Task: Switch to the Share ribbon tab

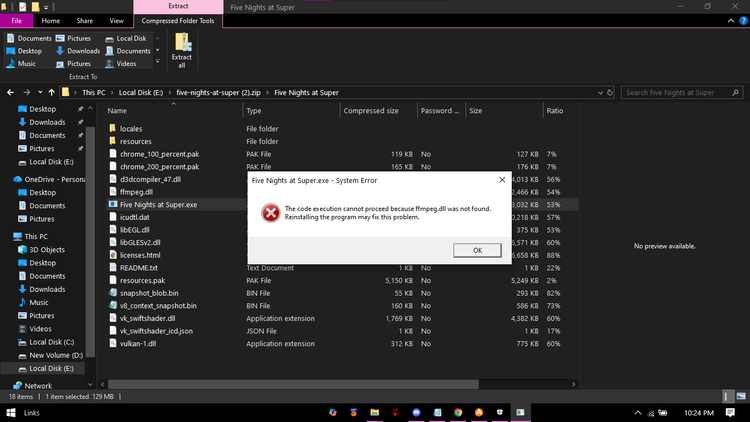Action: click(x=85, y=21)
